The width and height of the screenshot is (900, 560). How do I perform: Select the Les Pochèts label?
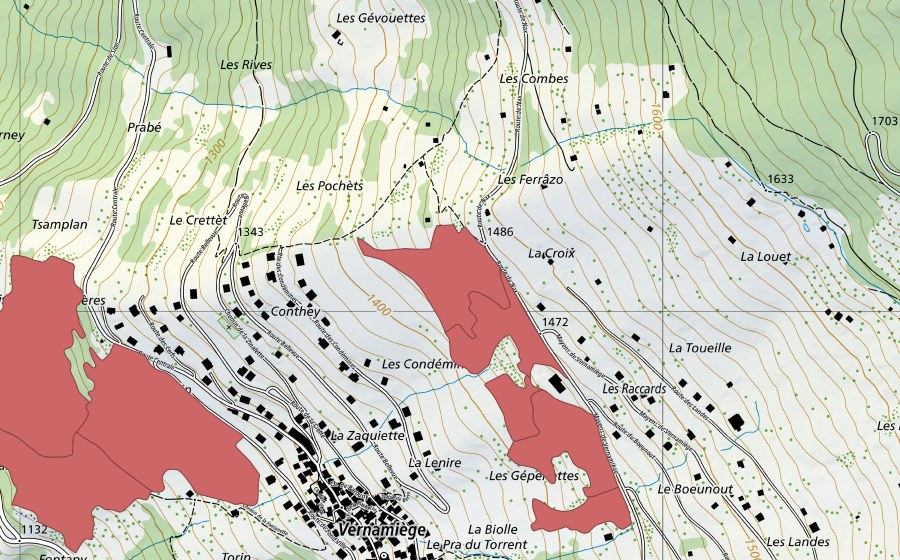point(330,186)
